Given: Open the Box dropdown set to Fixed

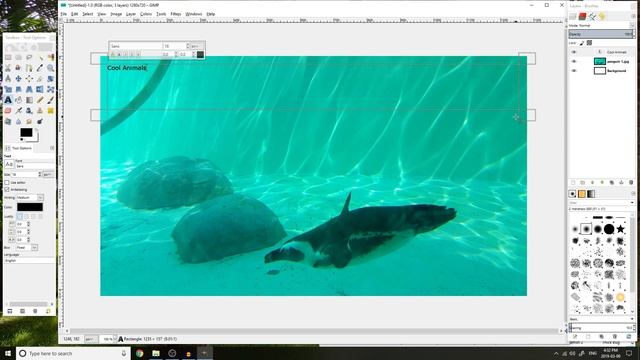Looking at the screenshot, I should 27,247.
